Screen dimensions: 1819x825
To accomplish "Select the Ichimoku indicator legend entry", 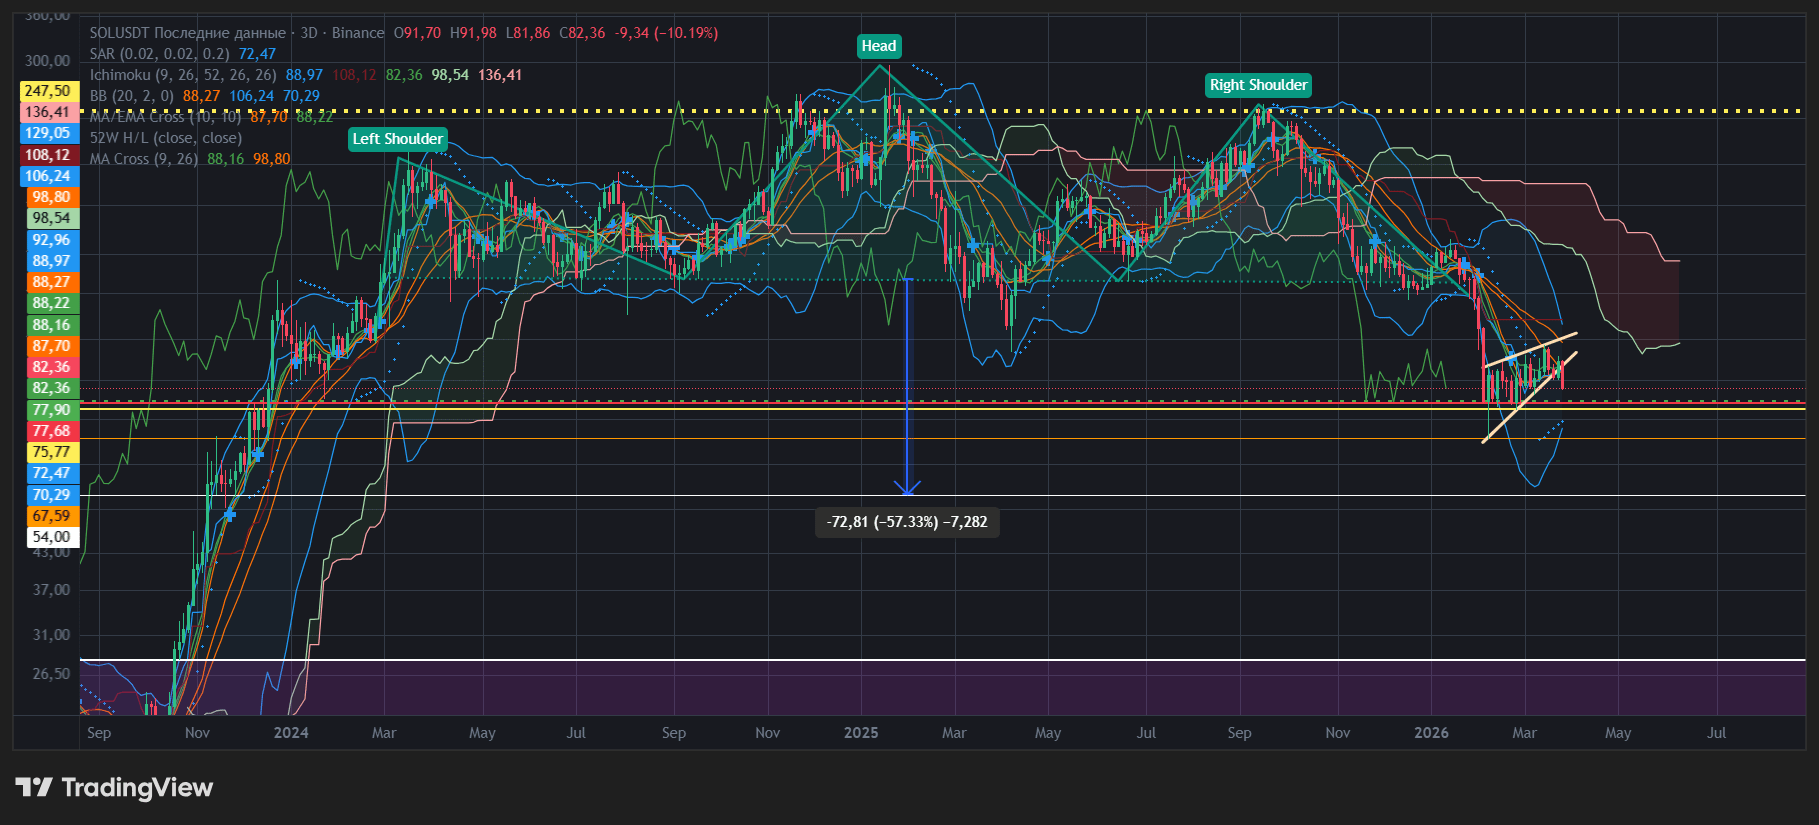I will 183,75.
